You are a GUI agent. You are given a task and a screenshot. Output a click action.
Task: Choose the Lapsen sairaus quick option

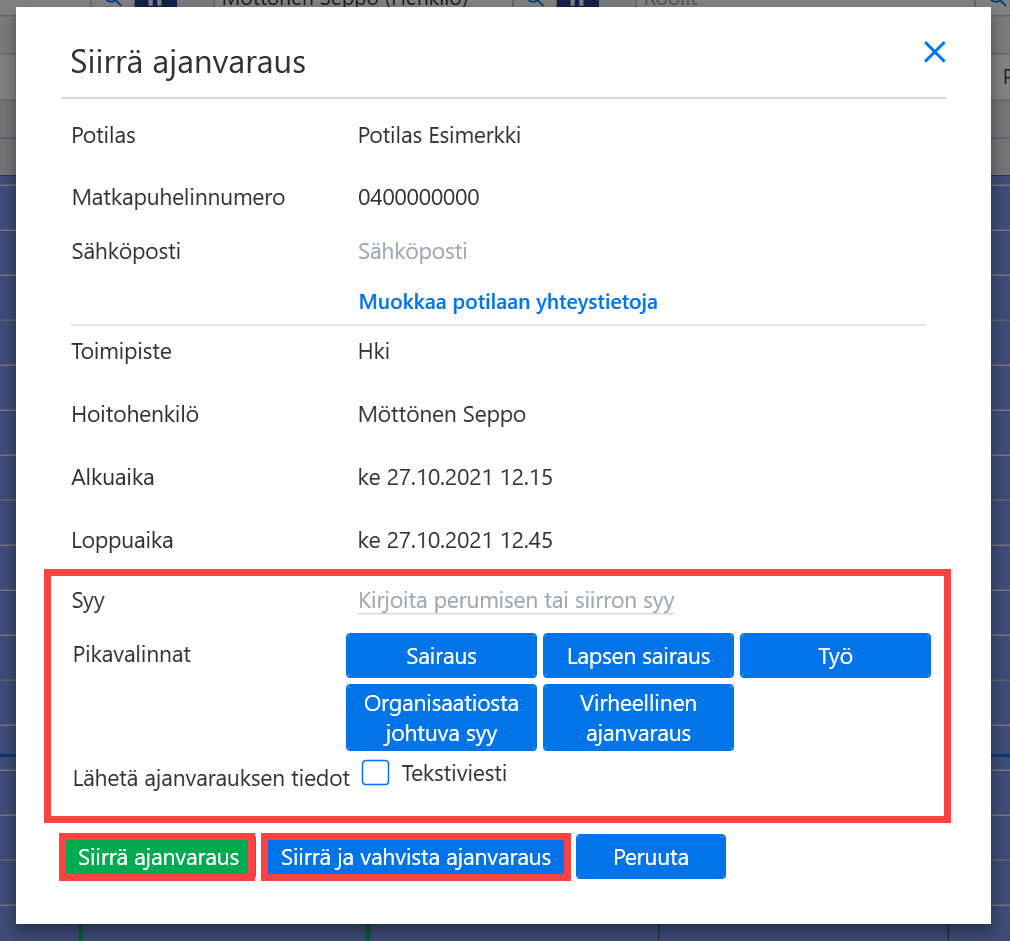tap(638, 656)
